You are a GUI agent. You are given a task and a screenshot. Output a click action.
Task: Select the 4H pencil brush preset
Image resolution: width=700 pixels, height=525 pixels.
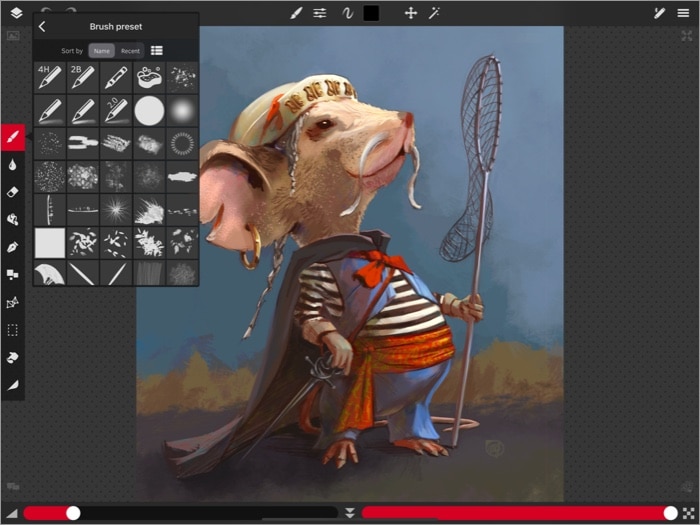coord(50,77)
